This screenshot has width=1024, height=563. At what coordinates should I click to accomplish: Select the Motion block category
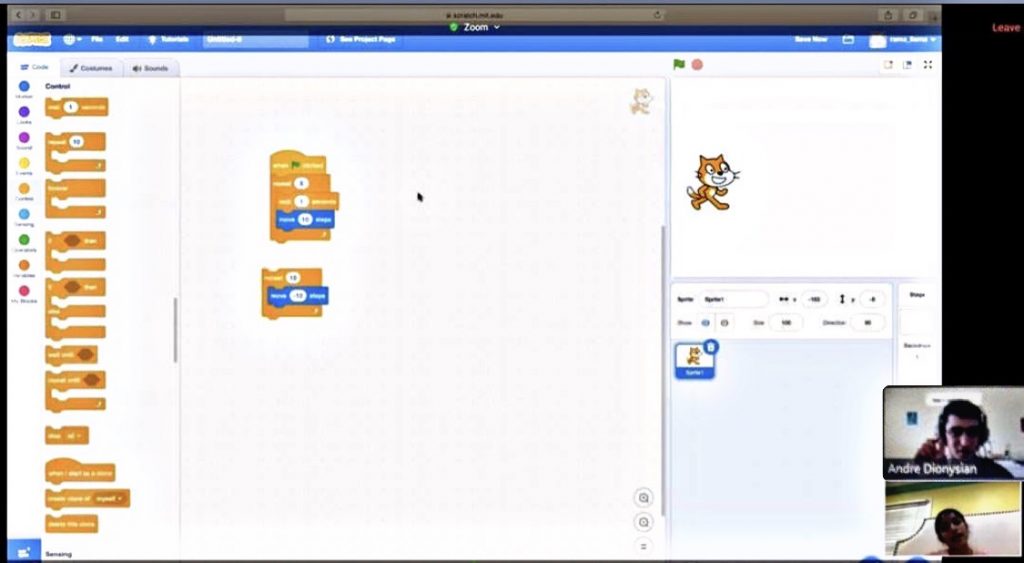[24, 88]
